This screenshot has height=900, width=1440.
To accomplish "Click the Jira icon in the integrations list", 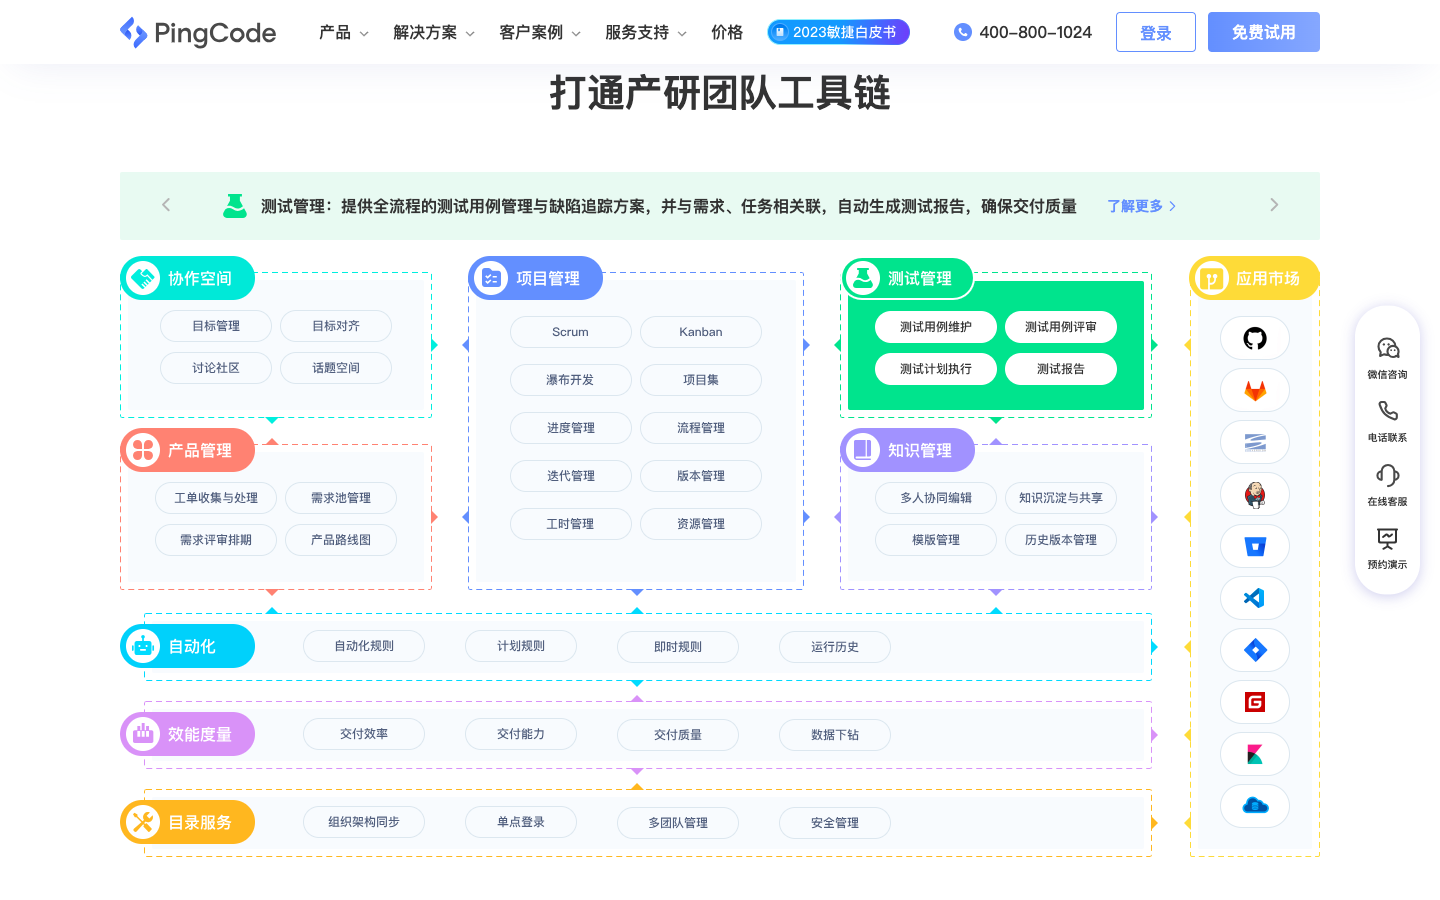I will point(1255,650).
